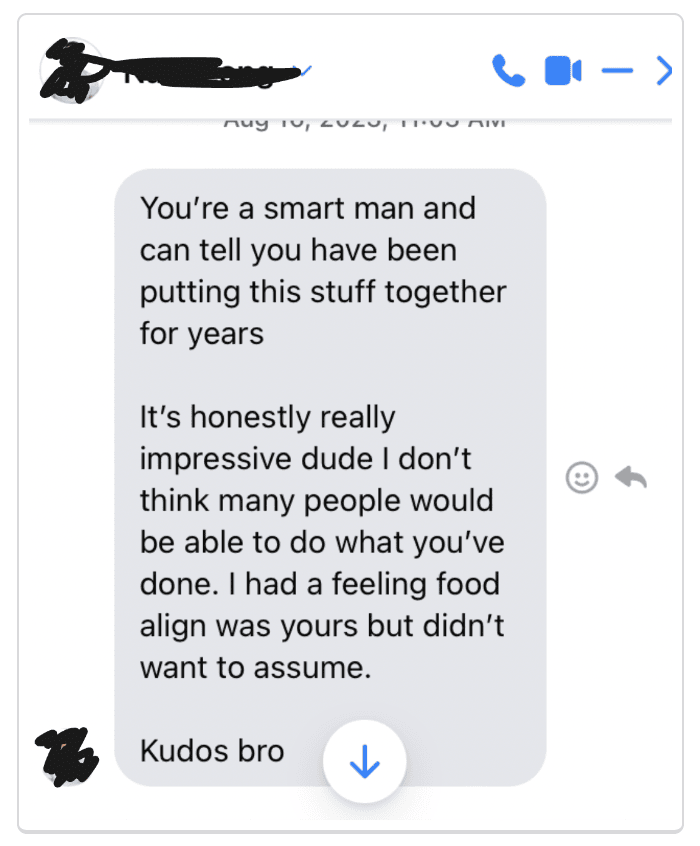Image resolution: width=700 pixels, height=846 pixels.
Task: Click the words "food align" in message
Action: 320,605
